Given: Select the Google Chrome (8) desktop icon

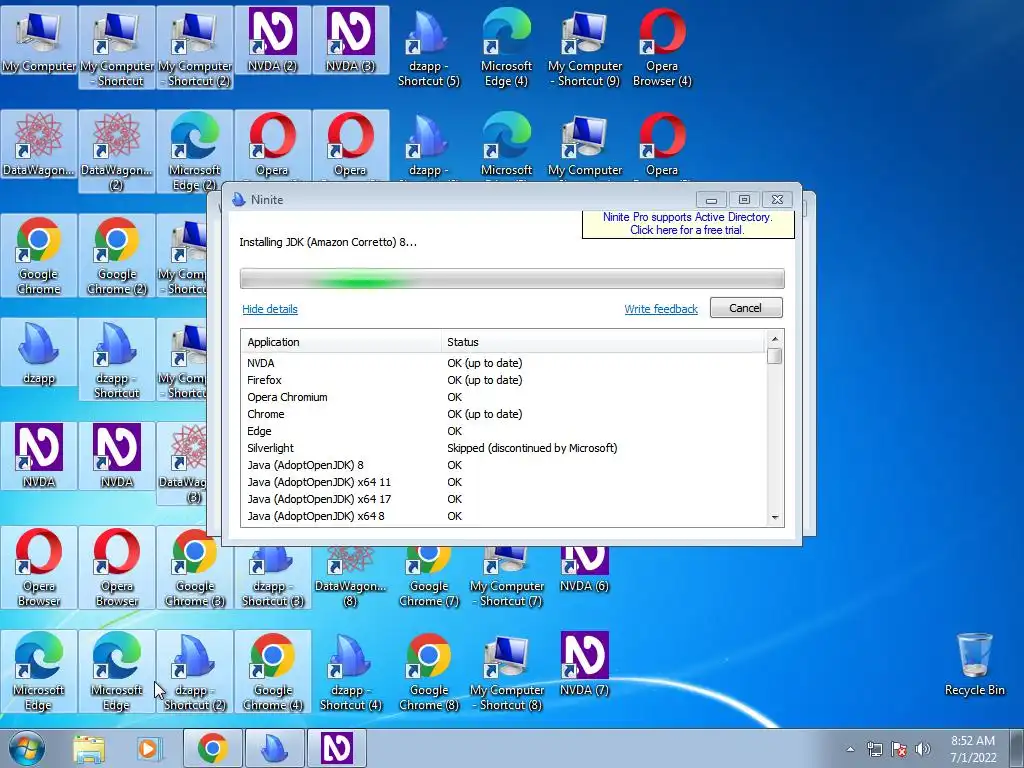Looking at the screenshot, I should coord(428,671).
